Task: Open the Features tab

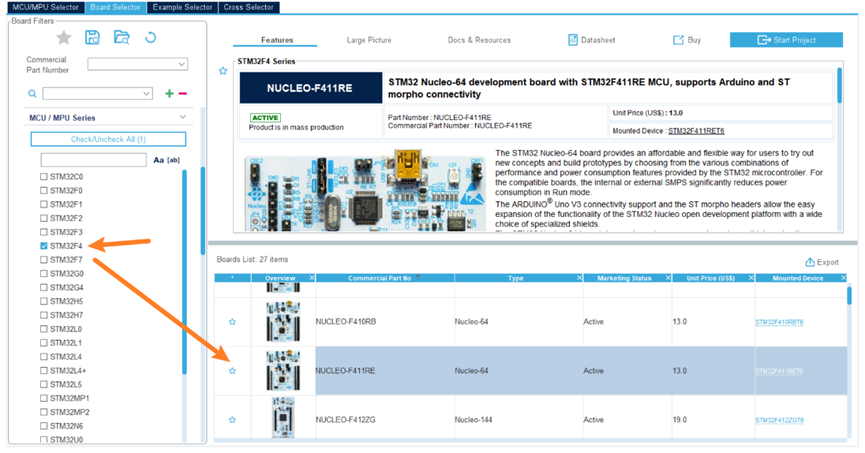Action: click(x=276, y=40)
